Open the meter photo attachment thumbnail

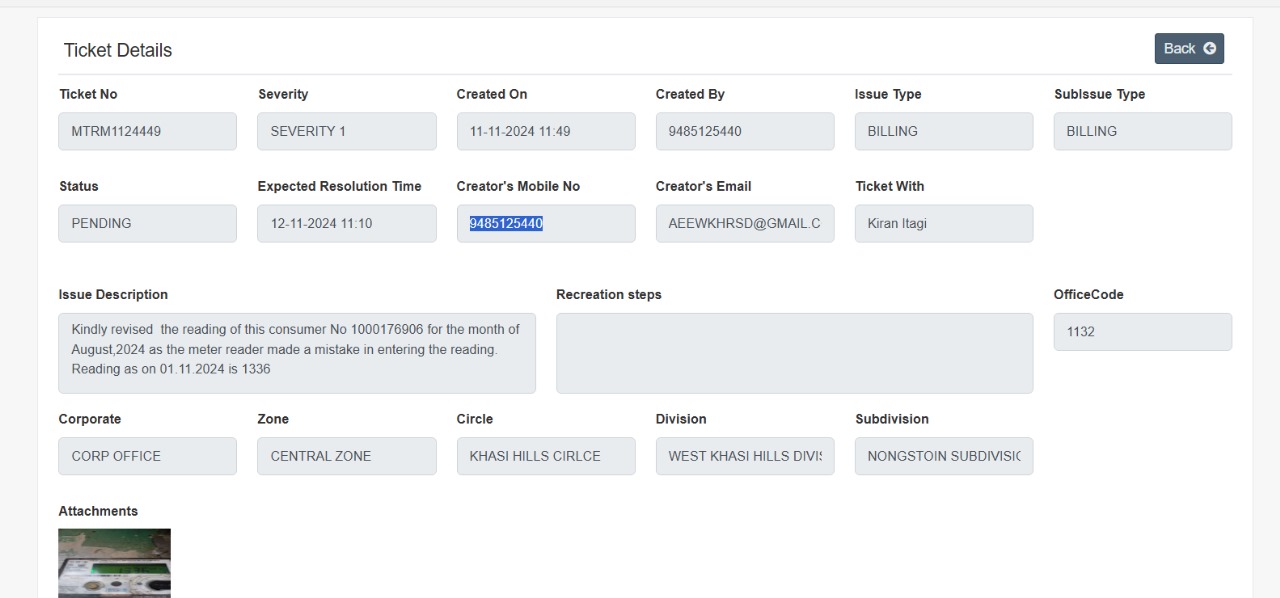coord(114,563)
